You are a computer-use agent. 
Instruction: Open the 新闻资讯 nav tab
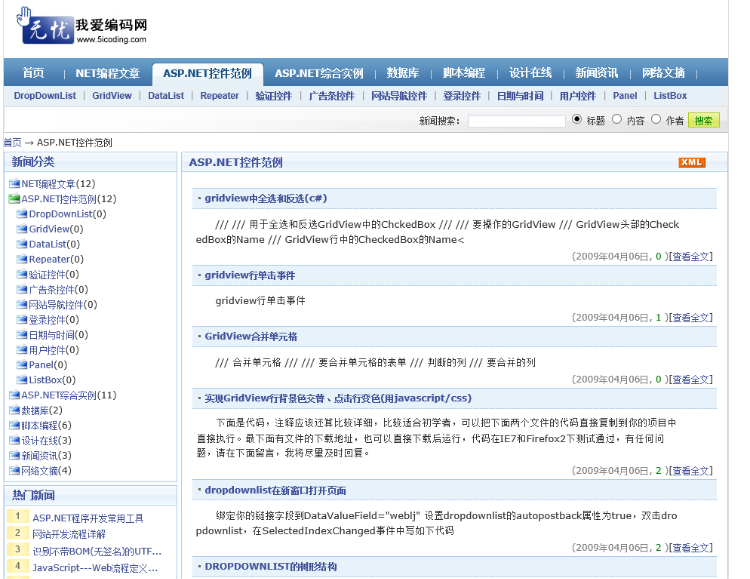596,73
